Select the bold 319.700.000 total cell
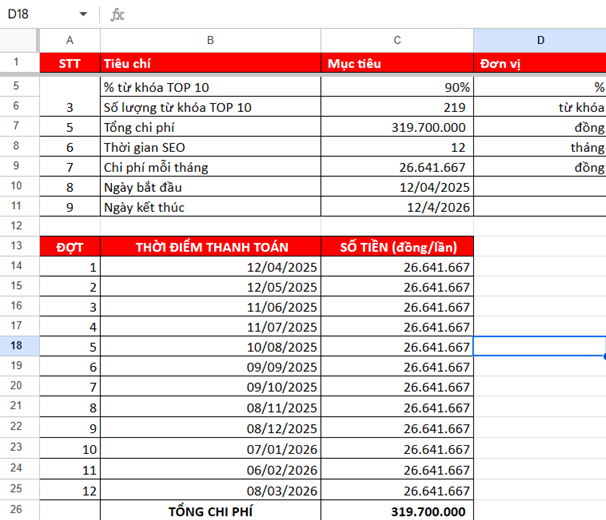Screen dimensions: 606x520 [397, 511]
